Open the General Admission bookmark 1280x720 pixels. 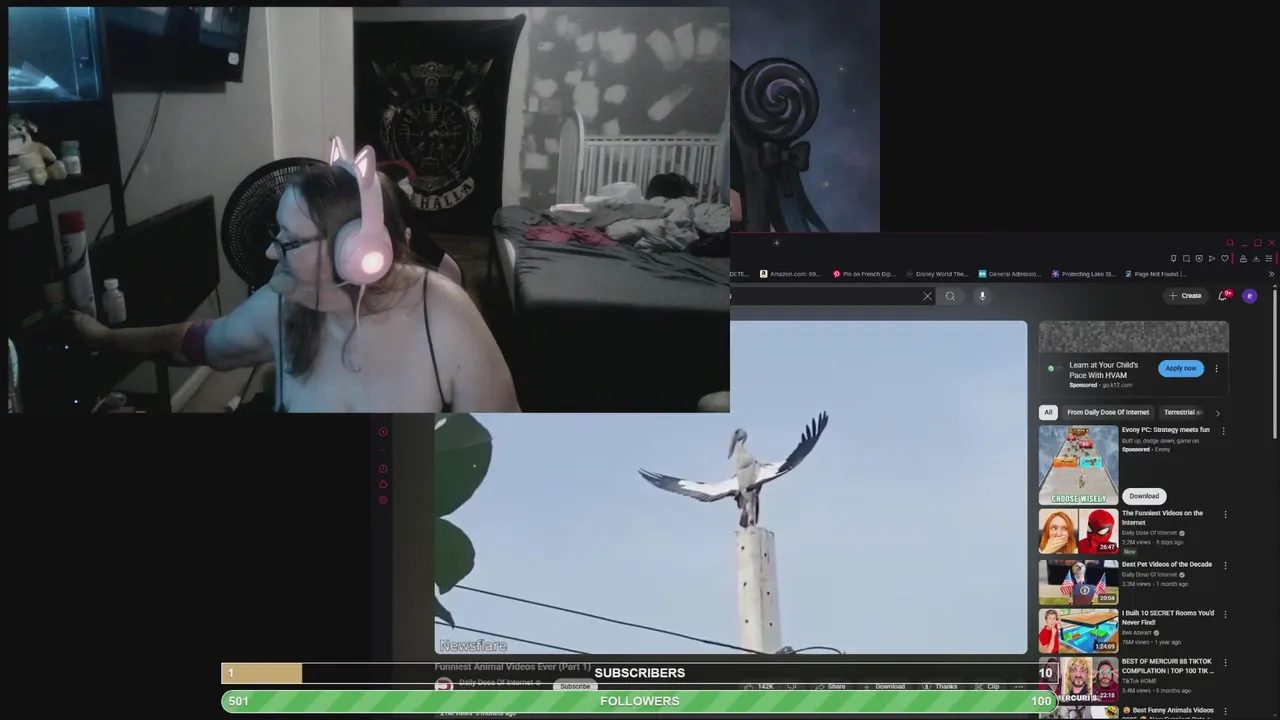[1010, 274]
